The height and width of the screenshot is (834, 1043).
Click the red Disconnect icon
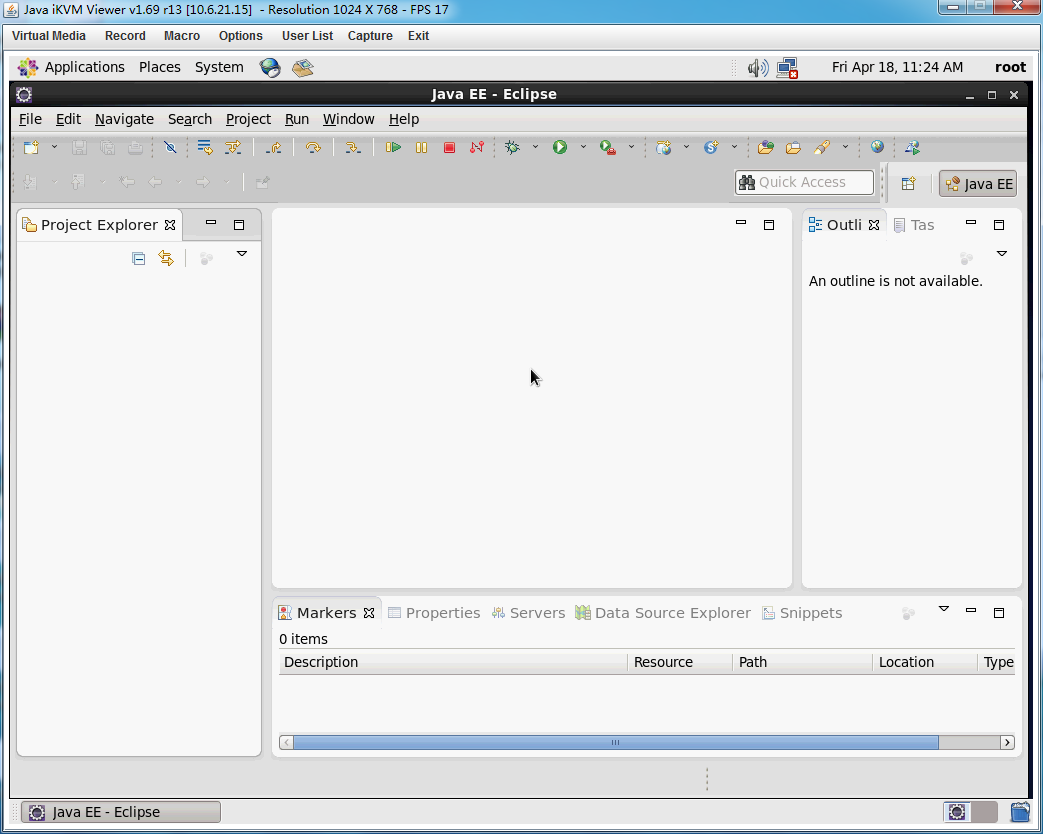pos(477,148)
